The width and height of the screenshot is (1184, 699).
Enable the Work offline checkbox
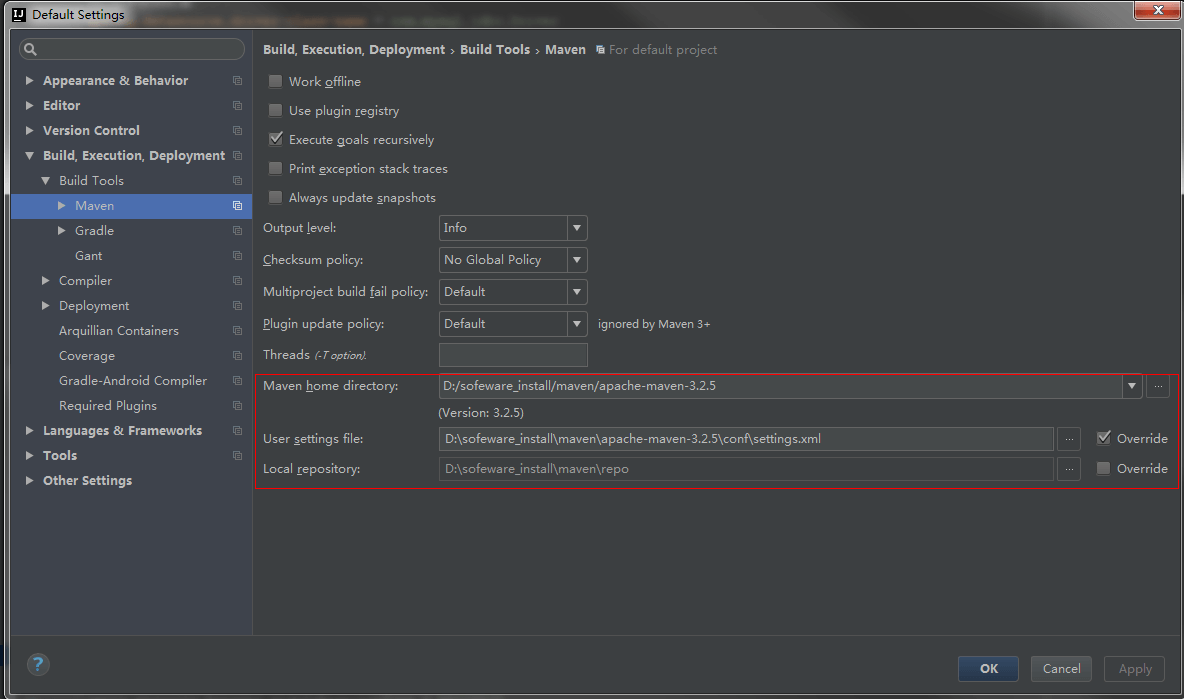point(276,81)
